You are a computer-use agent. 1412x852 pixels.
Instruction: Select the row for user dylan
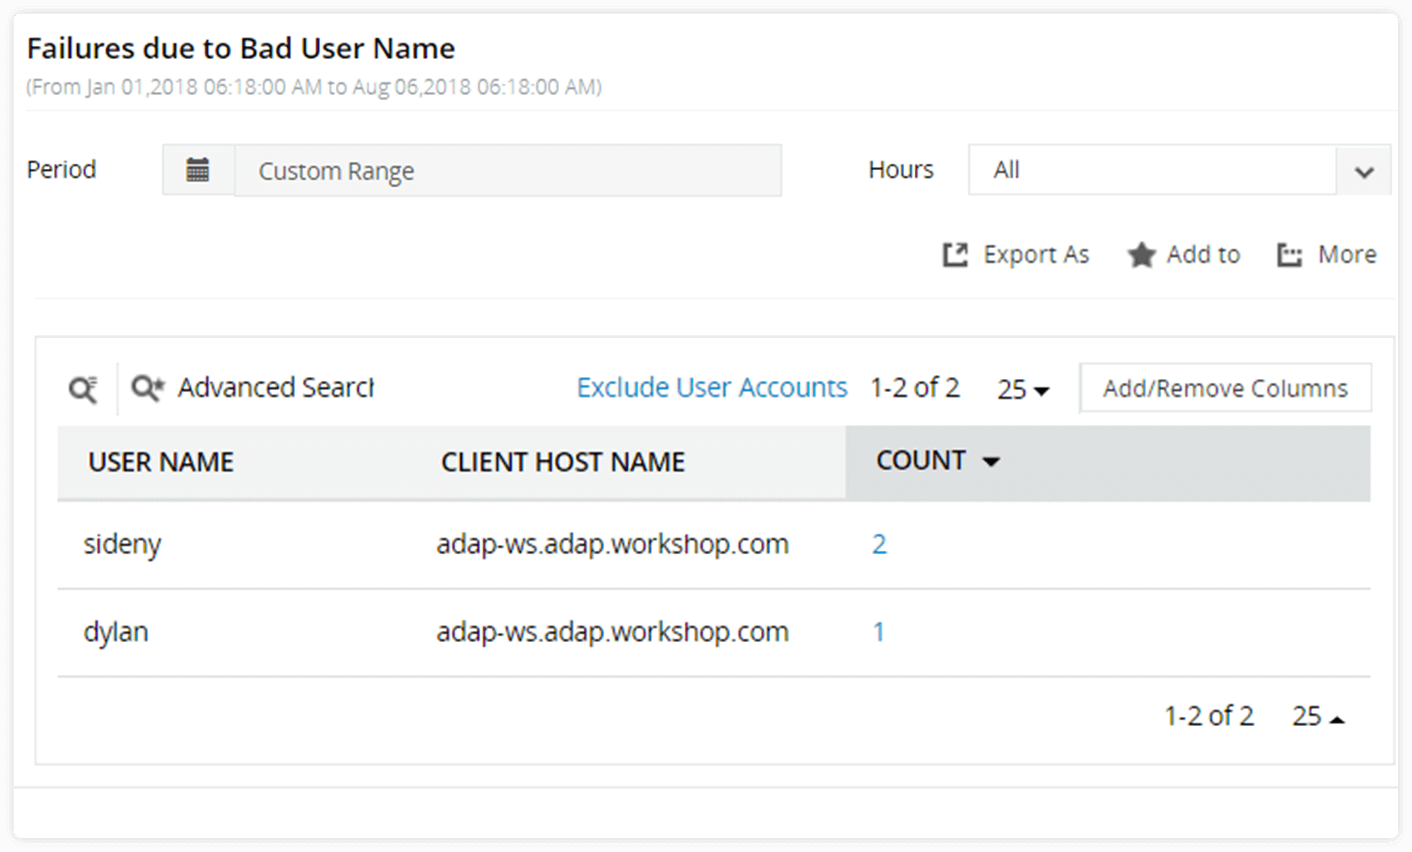pyautogui.click(x=400, y=631)
